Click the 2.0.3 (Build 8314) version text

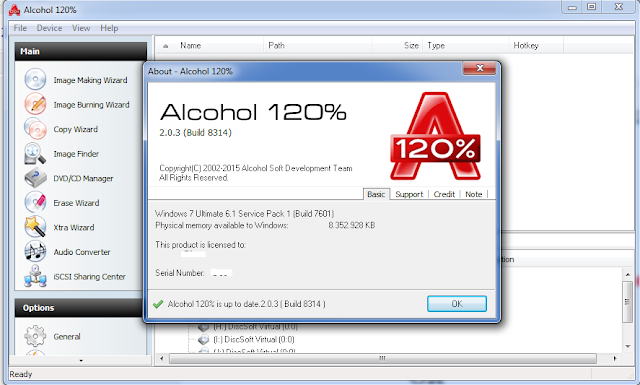[195, 133]
